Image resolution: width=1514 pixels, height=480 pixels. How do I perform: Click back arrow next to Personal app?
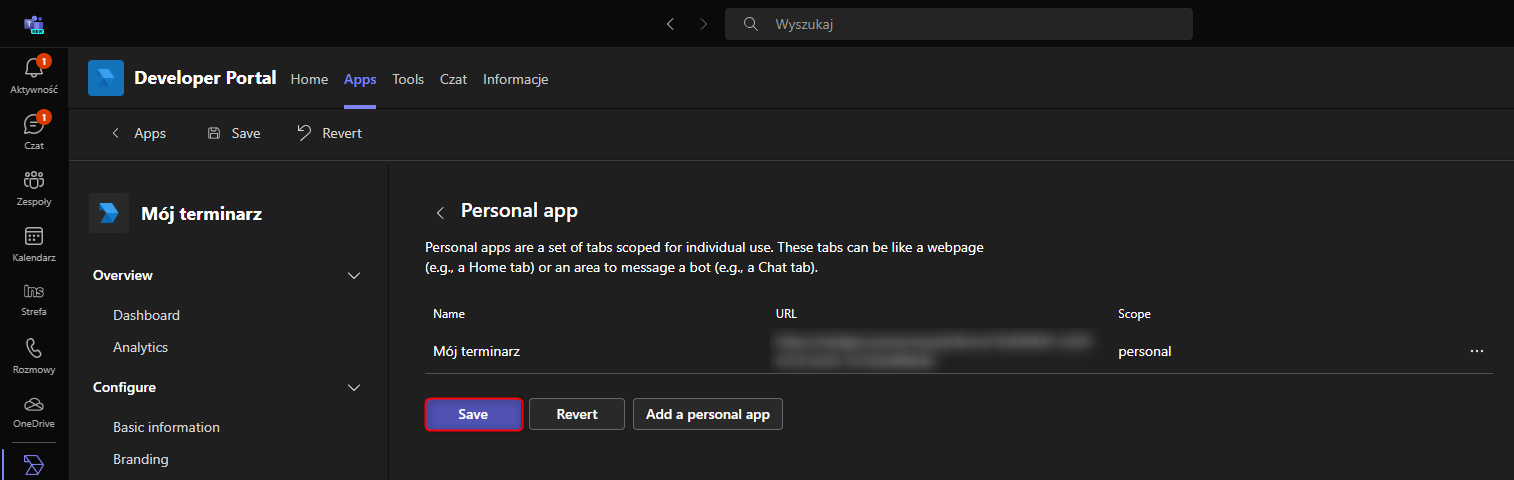[x=440, y=212]
